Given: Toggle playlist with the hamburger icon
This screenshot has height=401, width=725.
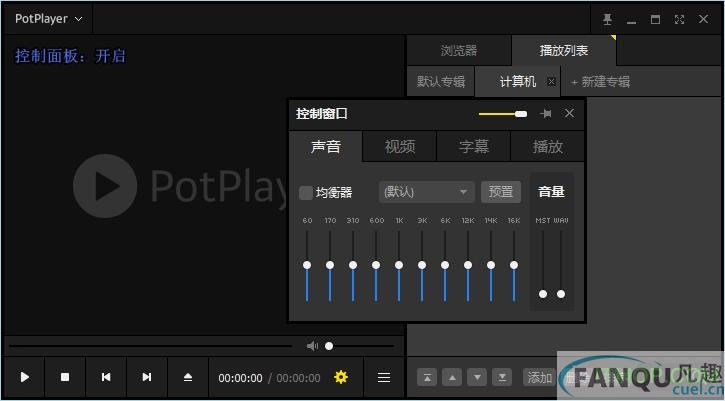Looking at the screenshot, I should pos(384,377).
